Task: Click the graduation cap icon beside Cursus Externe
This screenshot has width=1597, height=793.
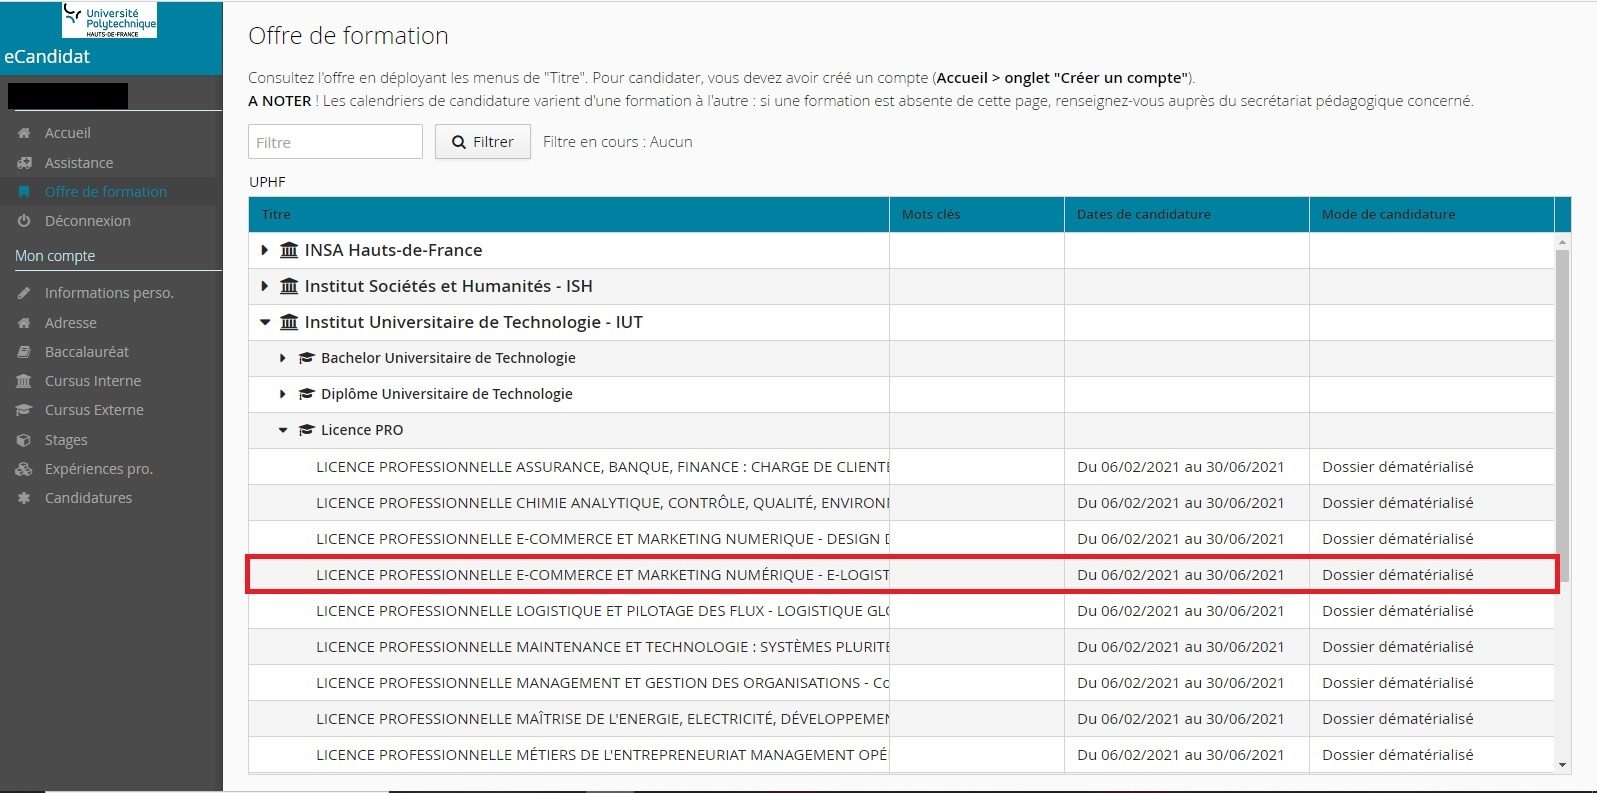Action: click(x=24, y=410)
